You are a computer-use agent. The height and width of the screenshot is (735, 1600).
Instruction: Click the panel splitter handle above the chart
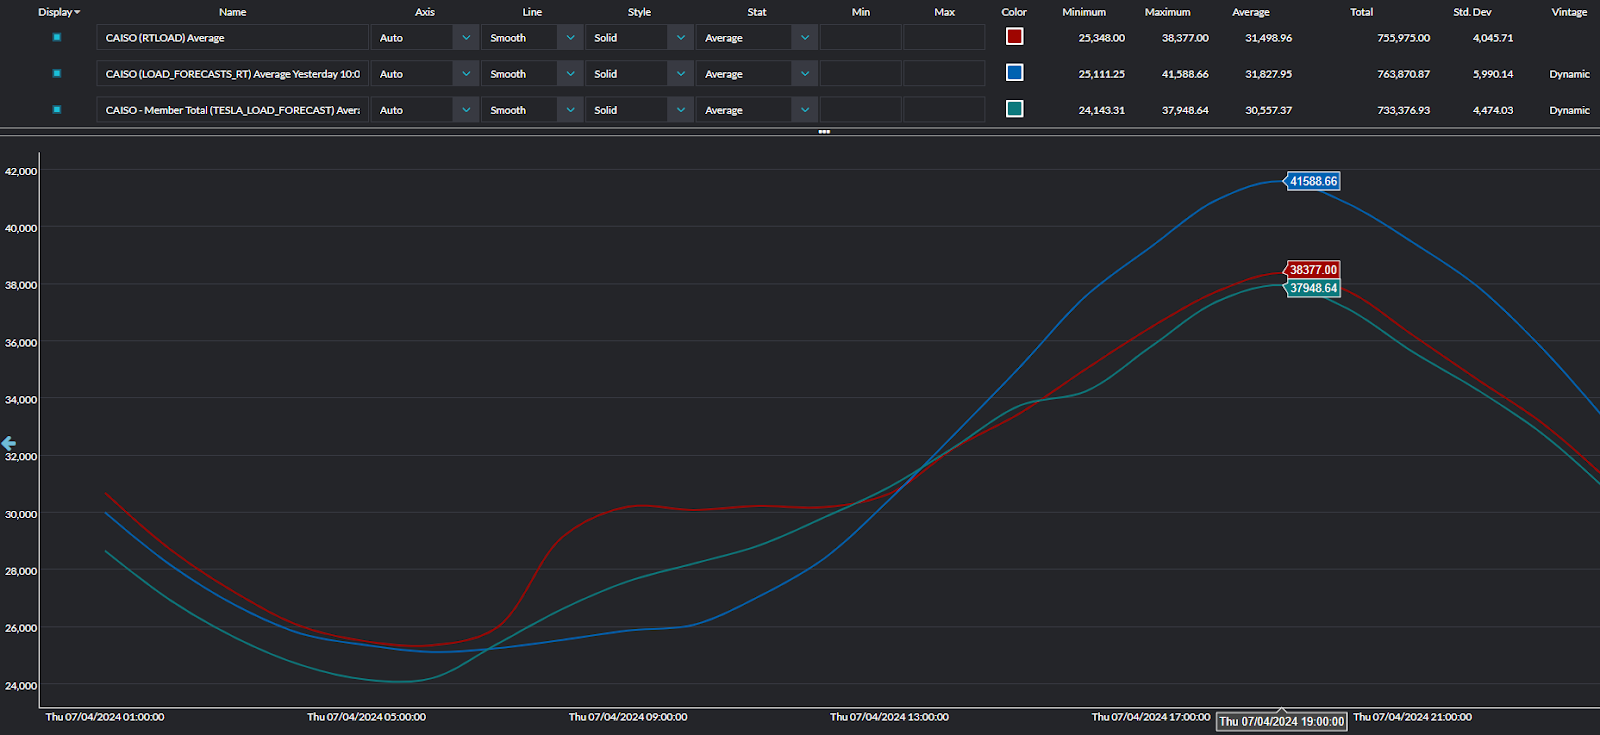824,132
